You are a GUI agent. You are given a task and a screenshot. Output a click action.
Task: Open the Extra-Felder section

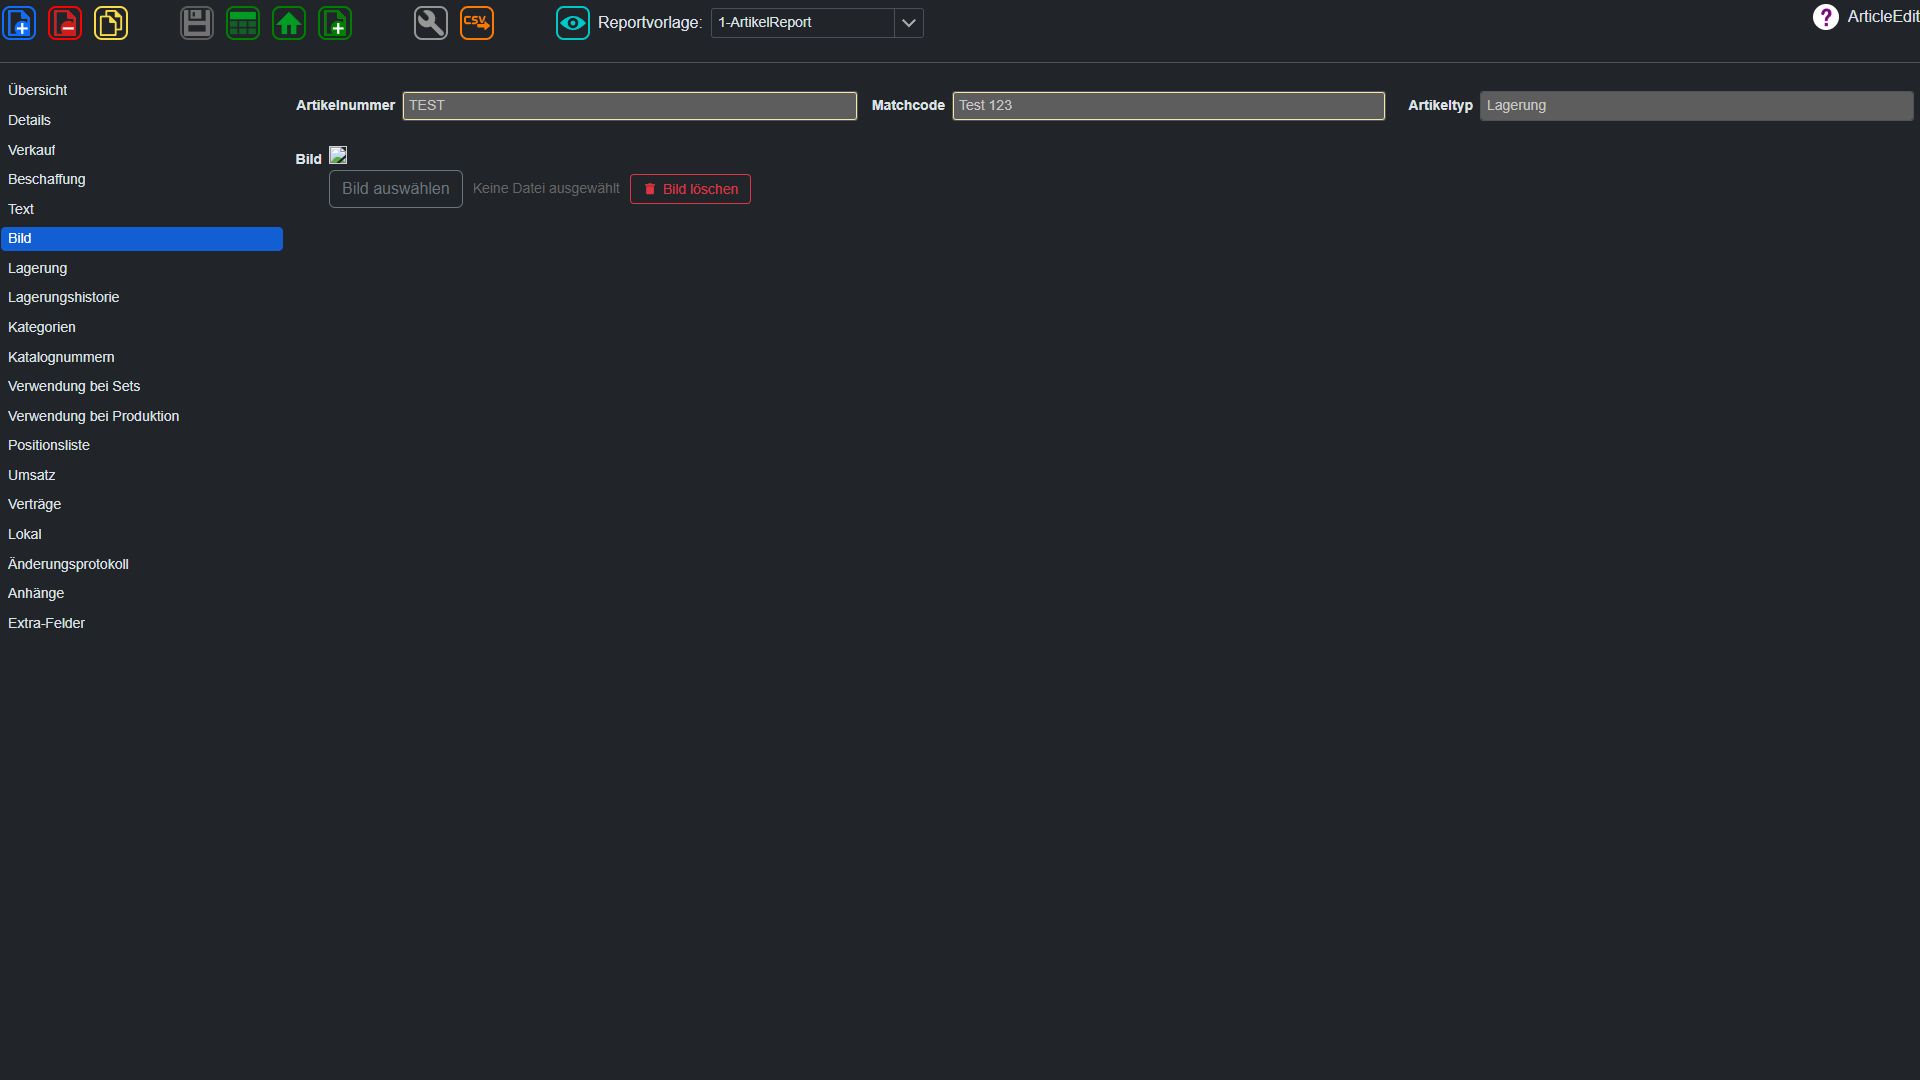click(x=142, y=623)
